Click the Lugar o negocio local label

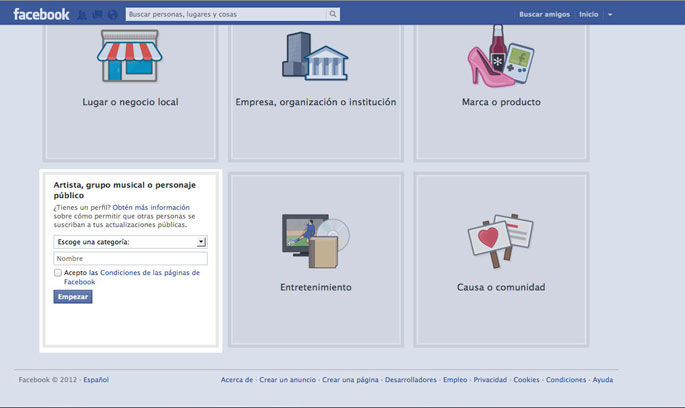(130, 102)
